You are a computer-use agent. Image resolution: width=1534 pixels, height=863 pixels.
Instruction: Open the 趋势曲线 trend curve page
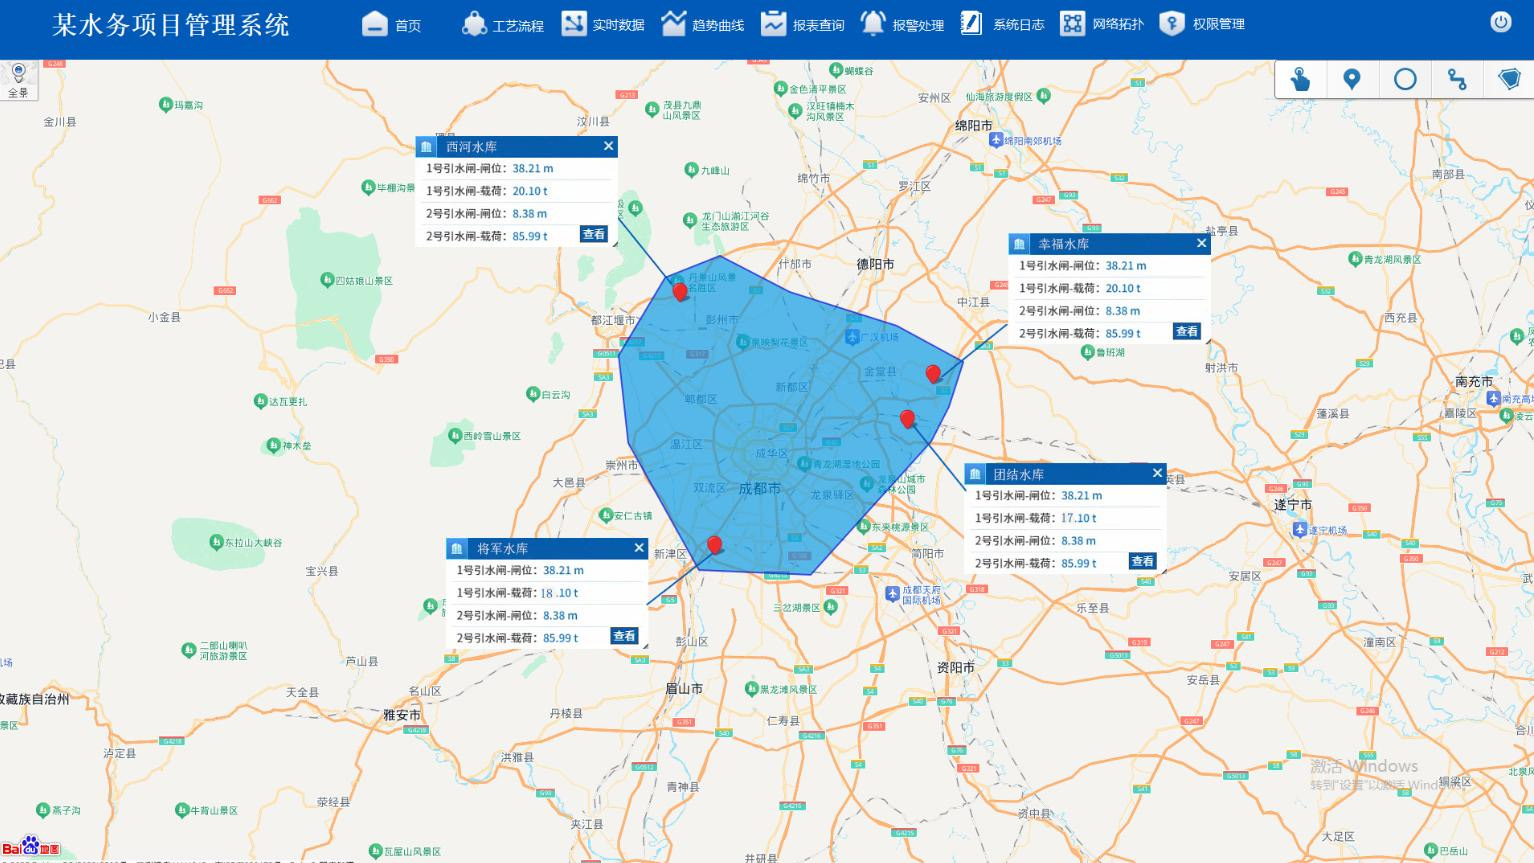point(703,24)
